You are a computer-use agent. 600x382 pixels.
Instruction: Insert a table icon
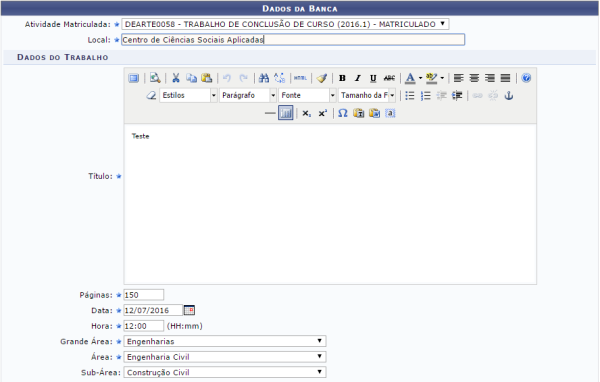(285, 113)
